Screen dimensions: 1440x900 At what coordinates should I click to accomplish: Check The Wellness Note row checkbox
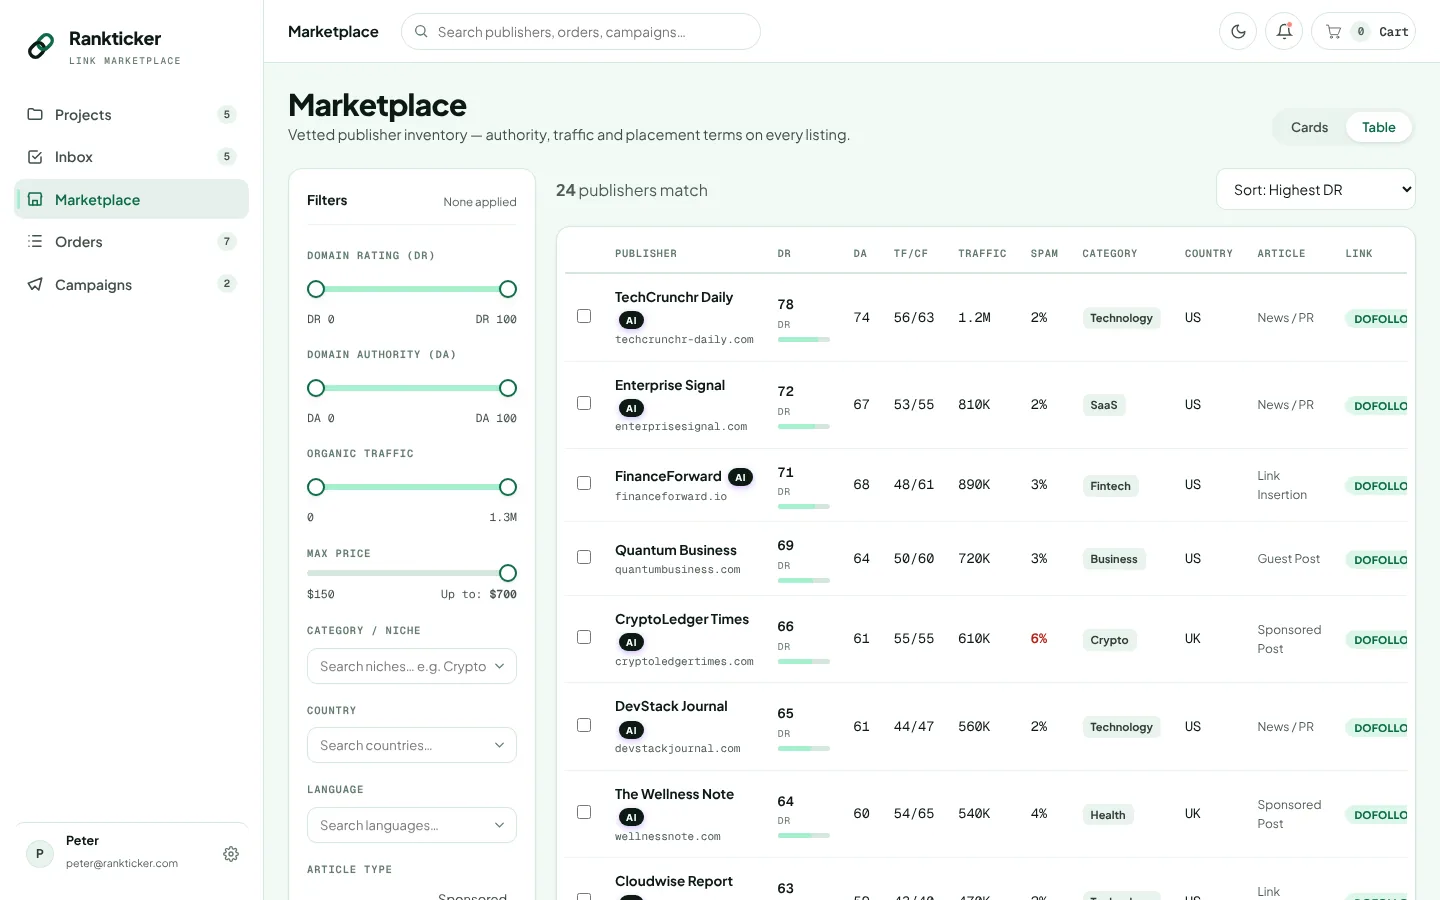click(584, 812)
